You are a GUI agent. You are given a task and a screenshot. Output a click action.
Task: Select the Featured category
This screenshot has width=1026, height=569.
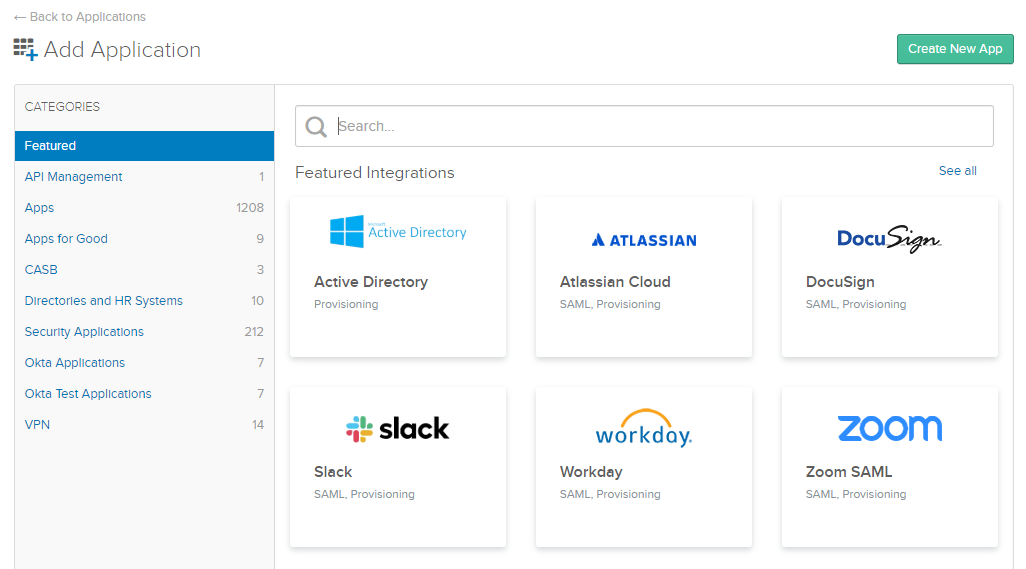point(50,146)
